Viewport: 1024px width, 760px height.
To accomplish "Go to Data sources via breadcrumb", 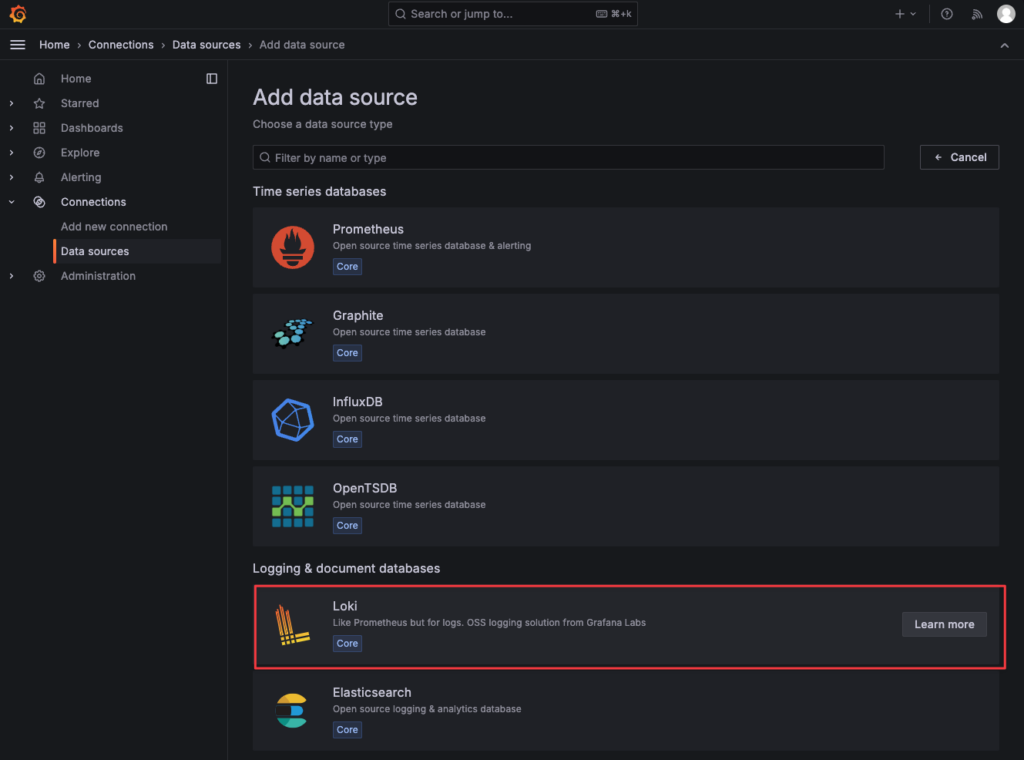I will (206, 45).
